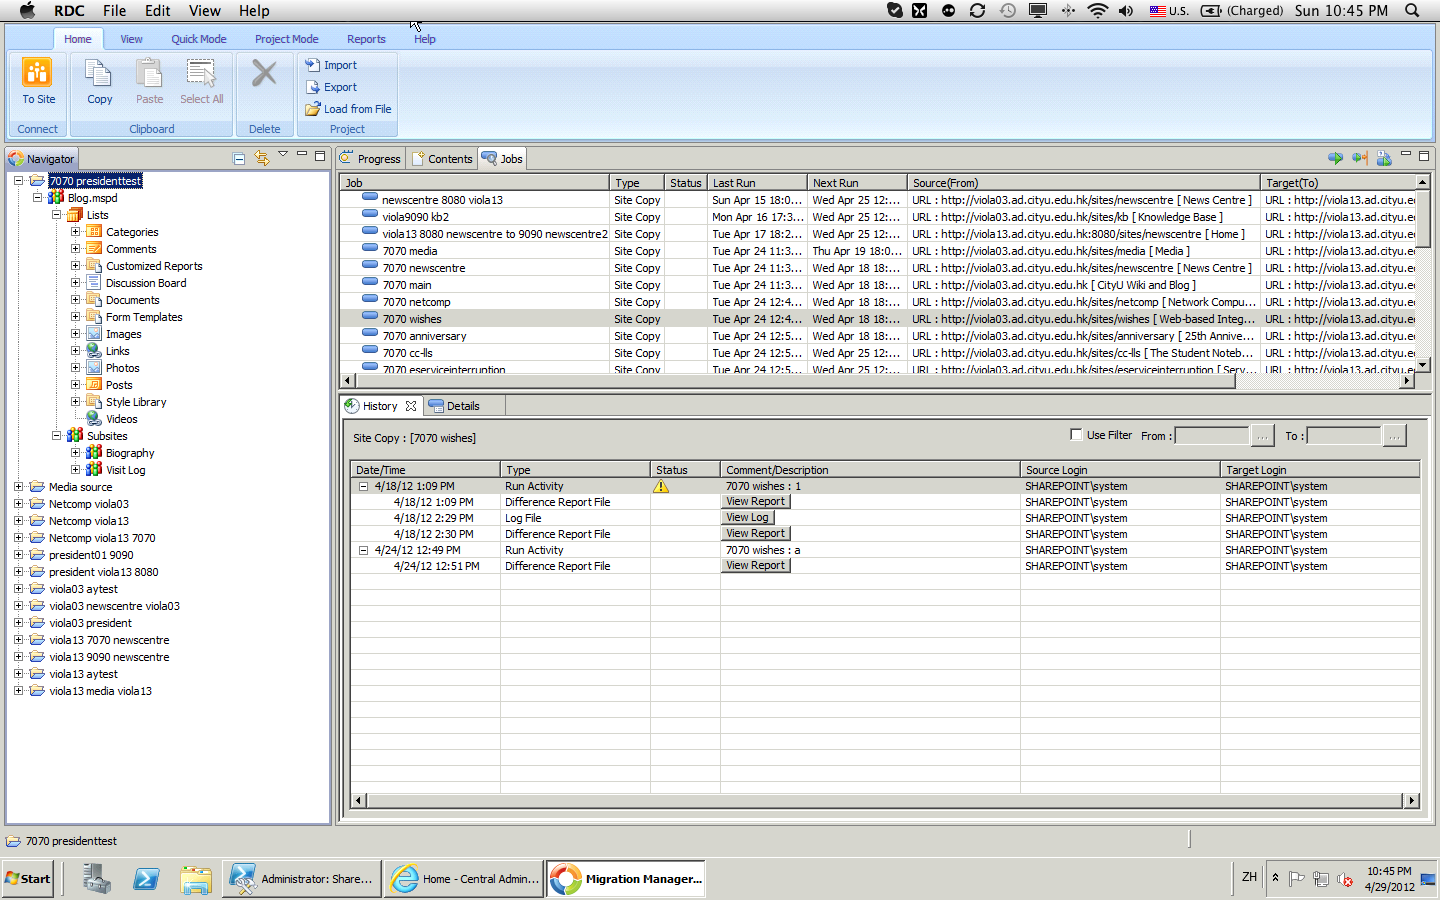
Task: Collapse the Blog.mspd node
Action: pyautogui.click(x=37, y=198)
